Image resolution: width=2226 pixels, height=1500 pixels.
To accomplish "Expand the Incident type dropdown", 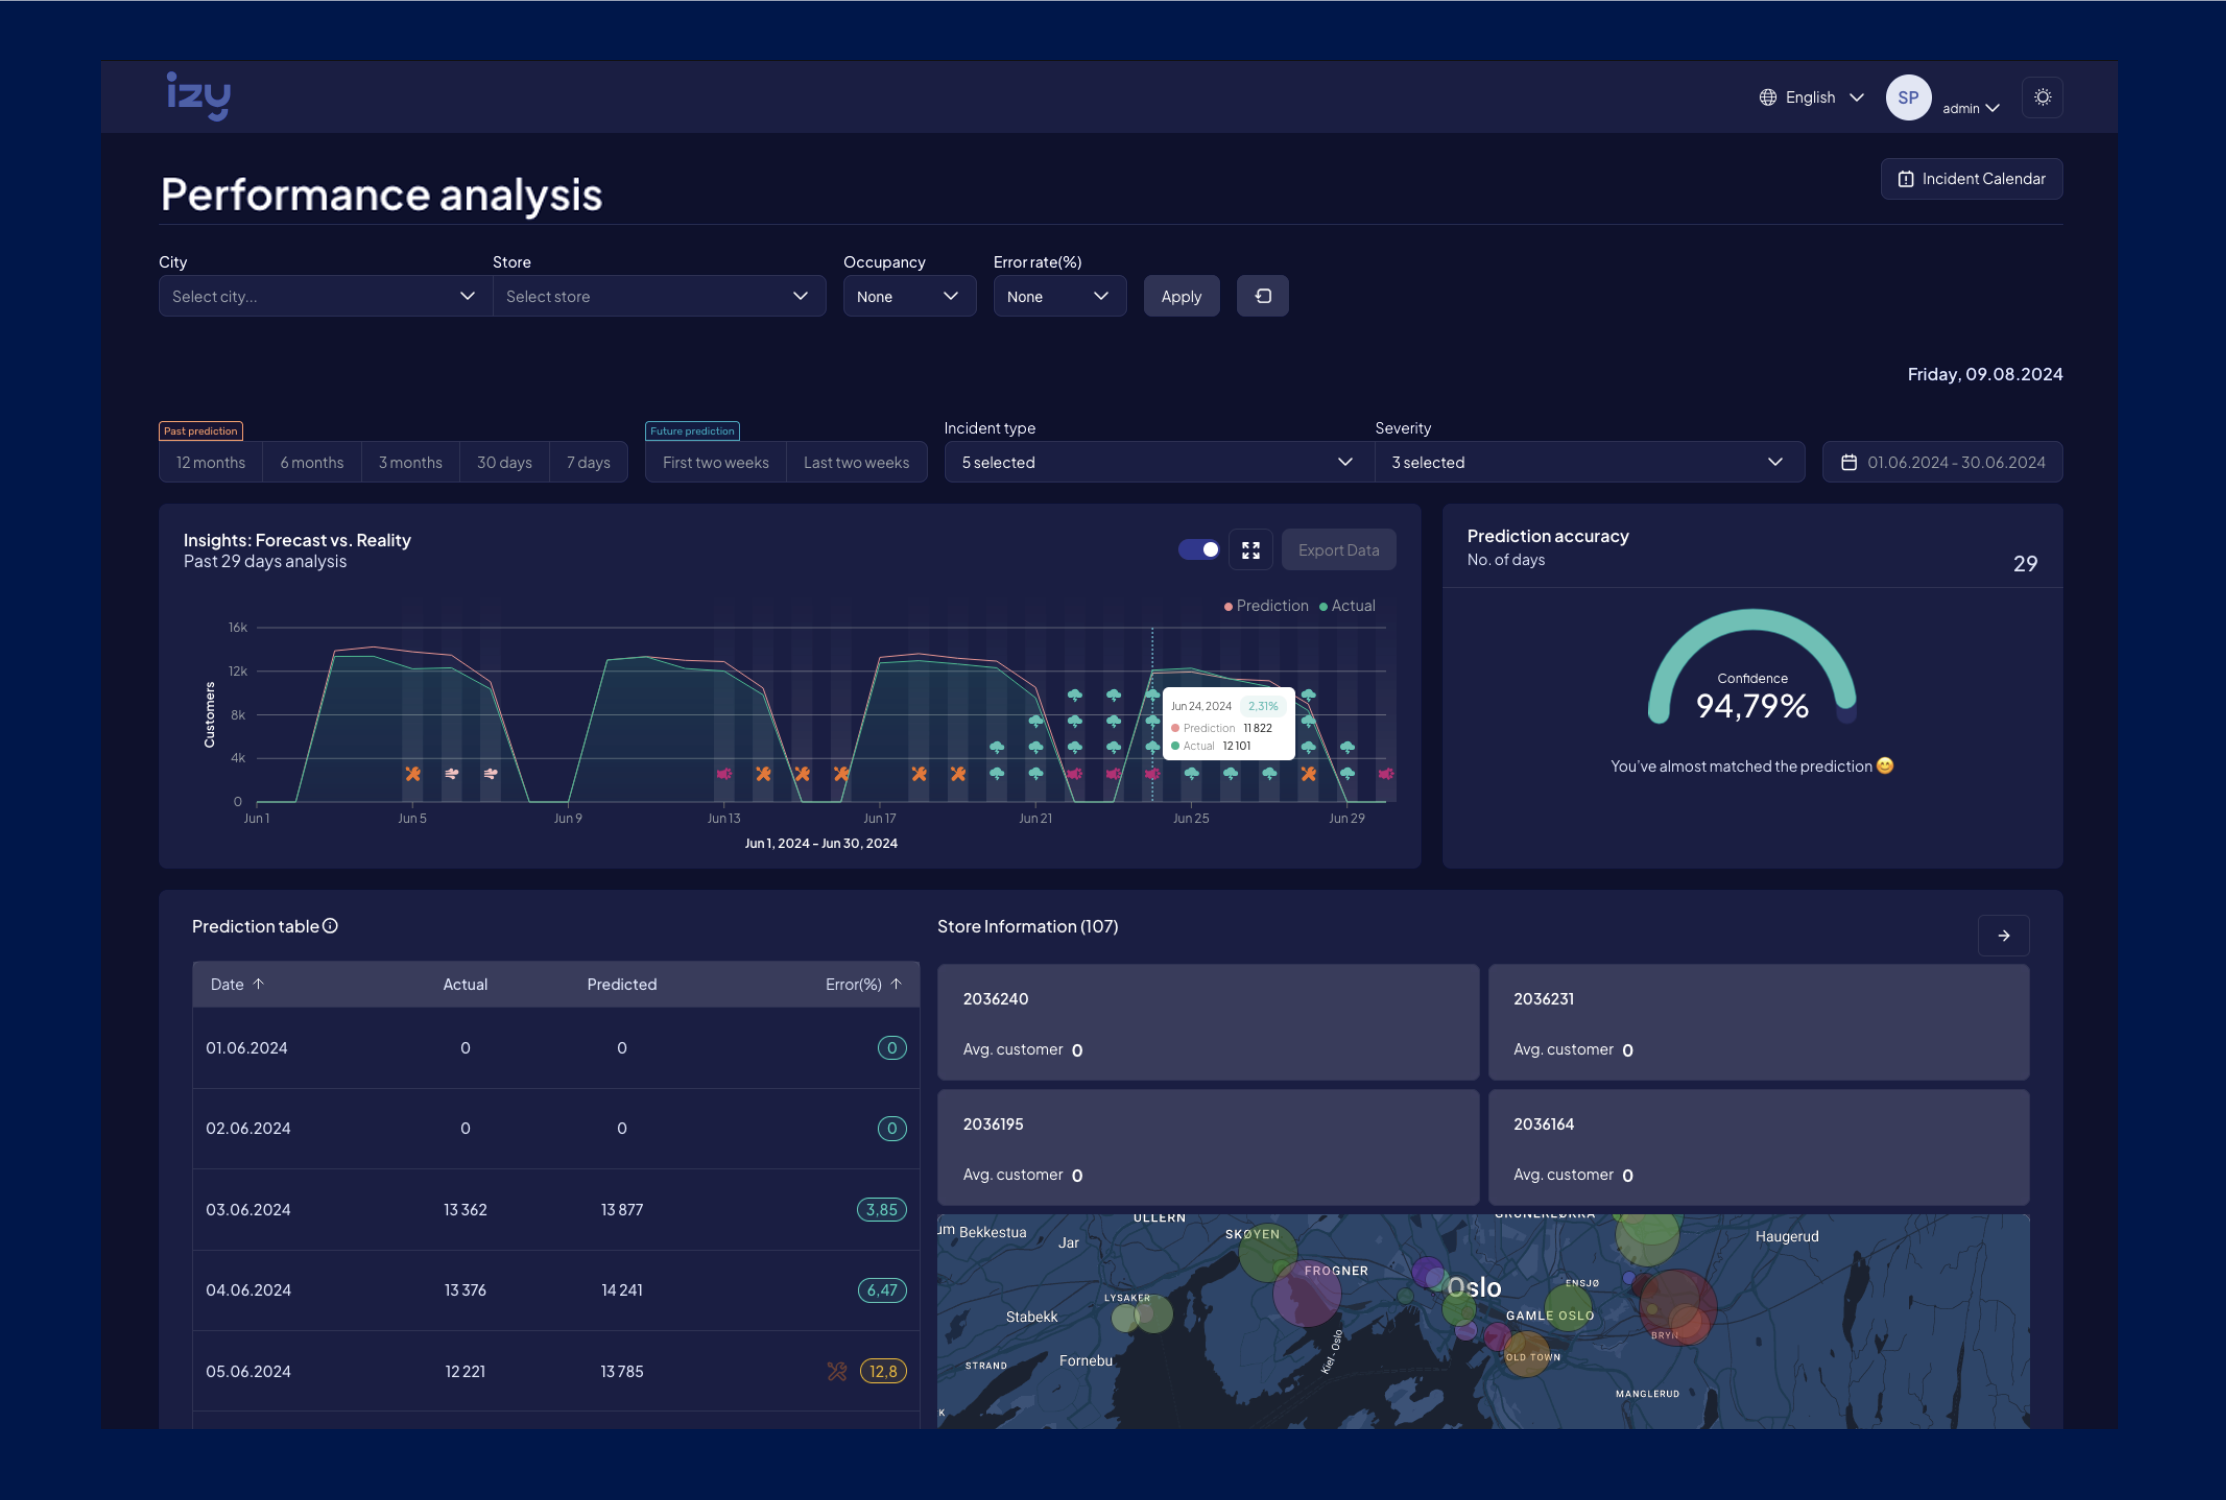I will 1158,462.
